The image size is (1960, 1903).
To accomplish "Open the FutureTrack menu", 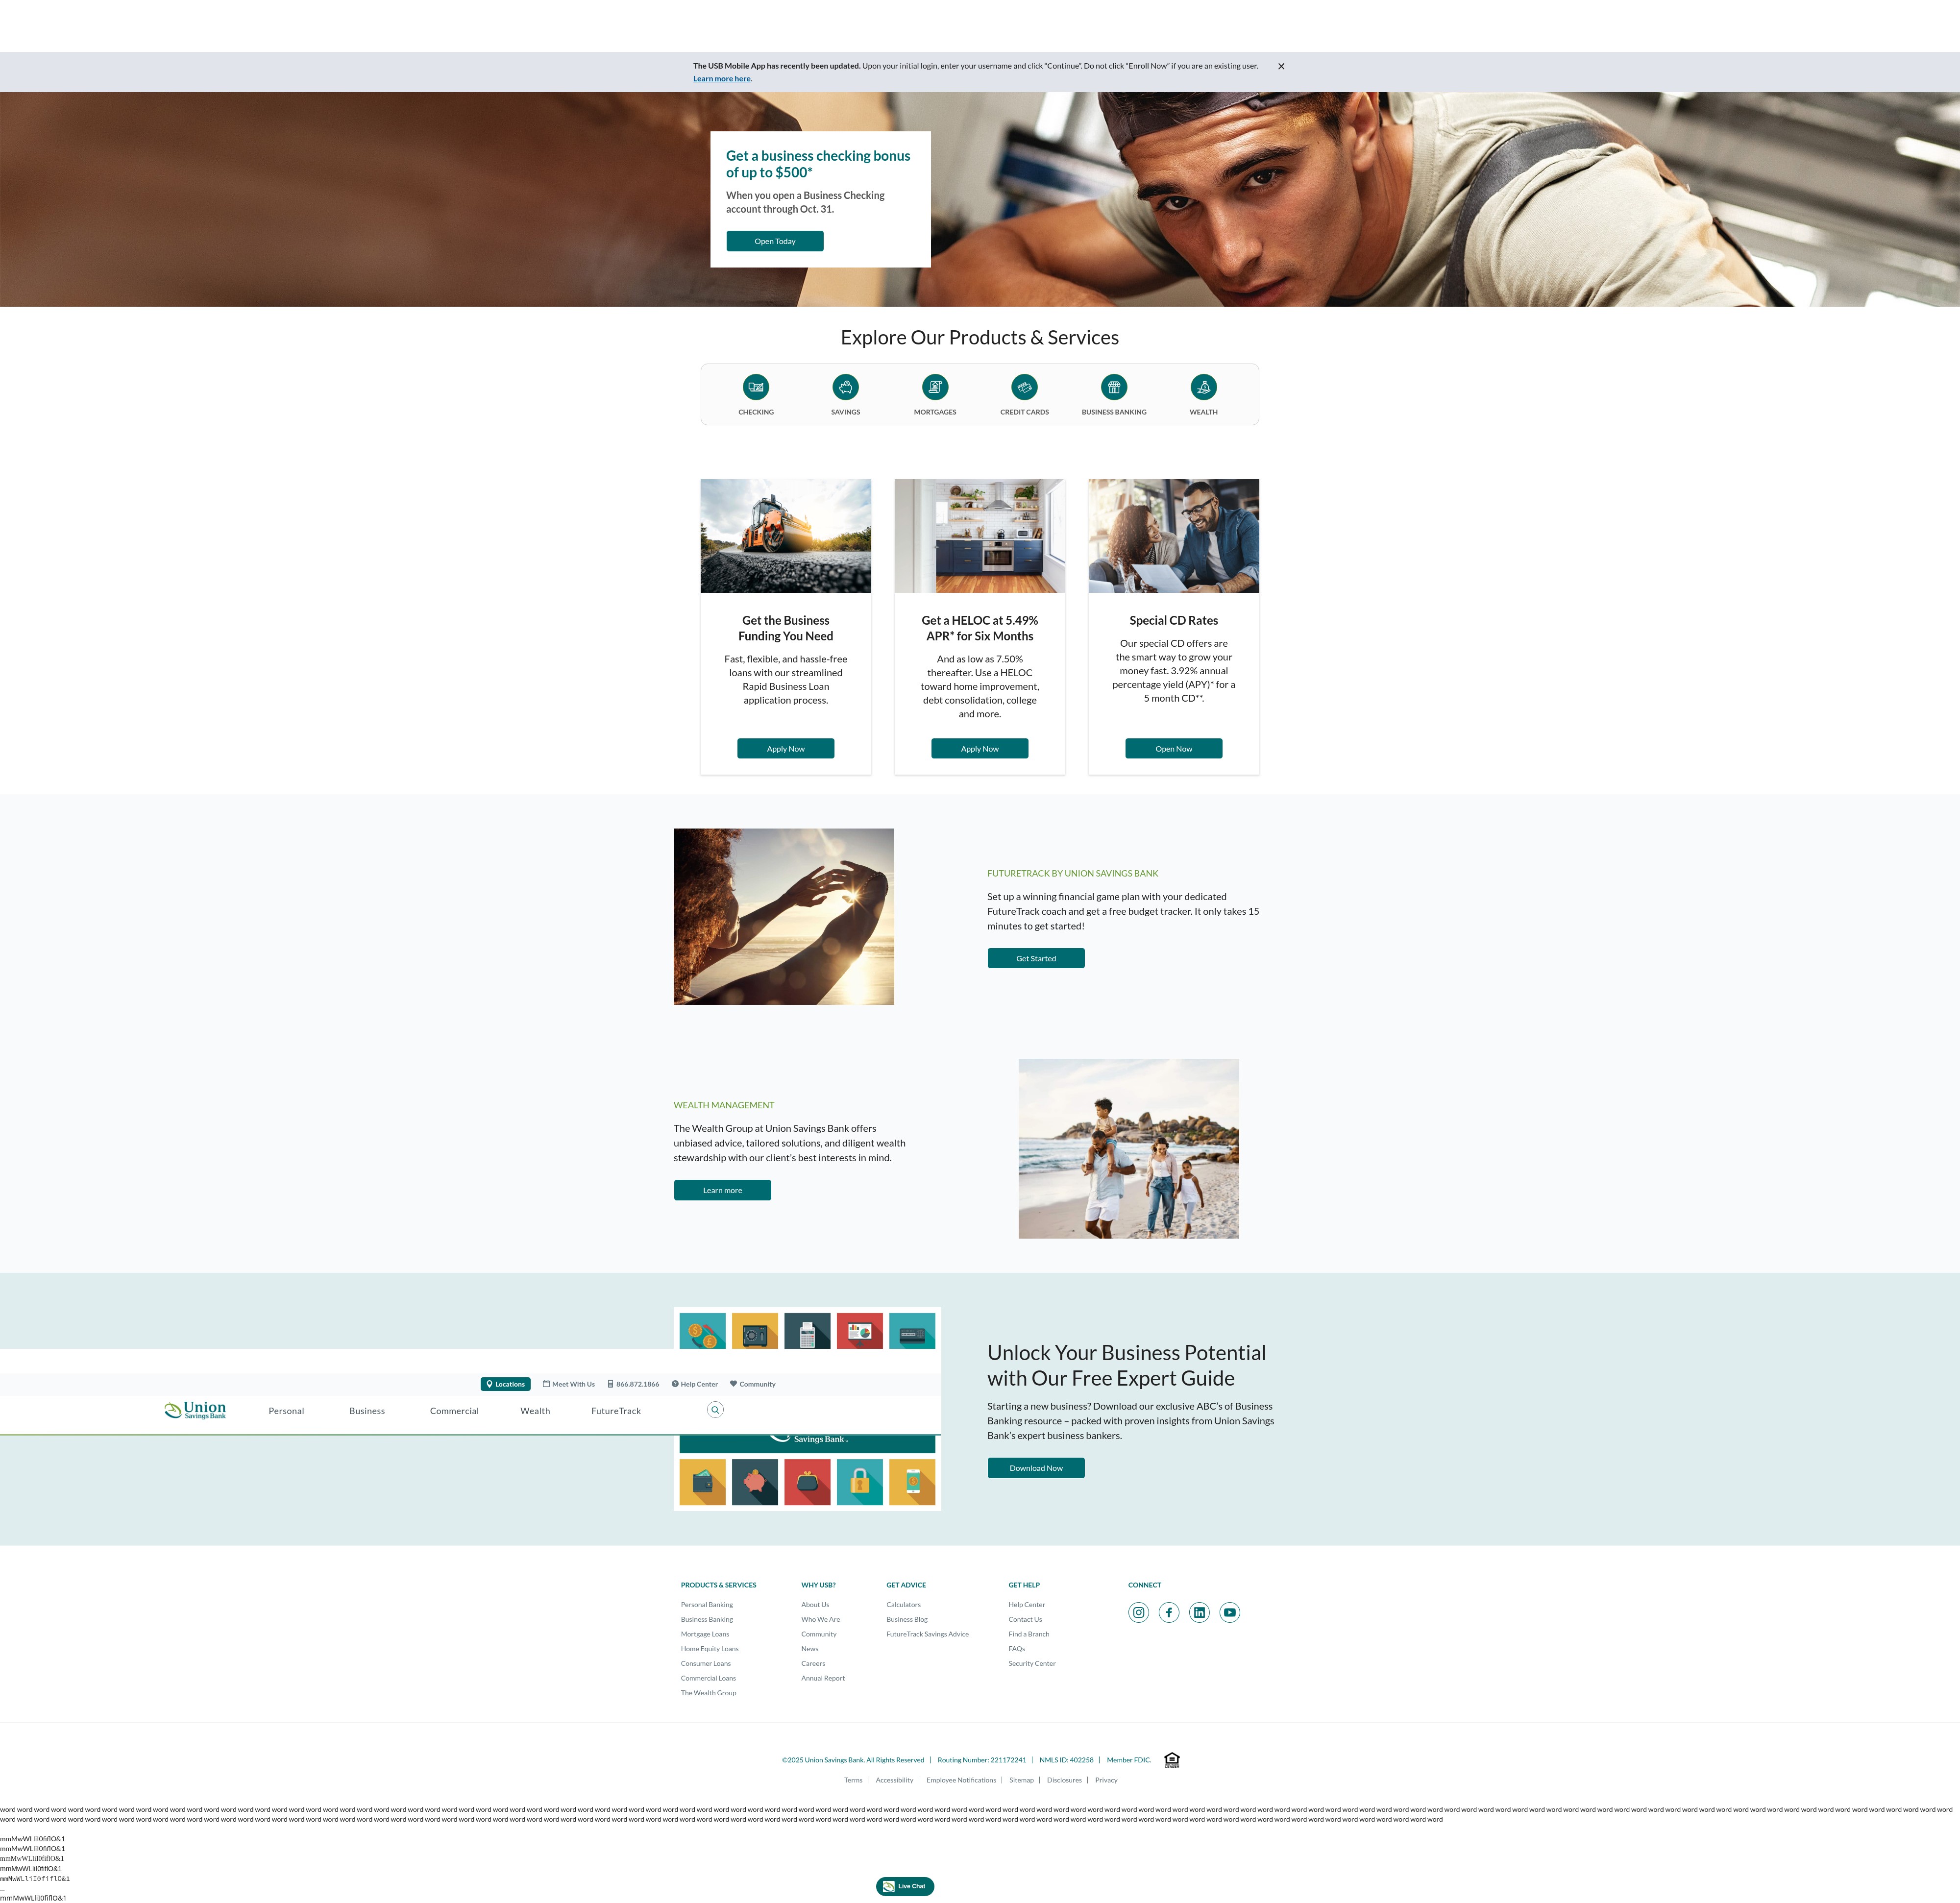I will [x=616, y=1411].
